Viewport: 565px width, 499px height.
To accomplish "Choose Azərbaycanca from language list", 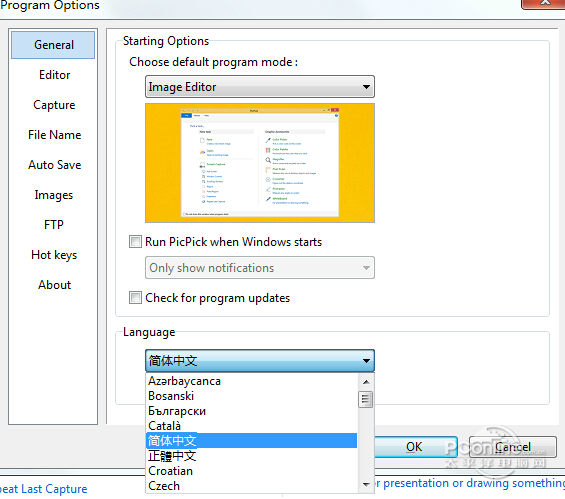I will (x=252, y=381).
